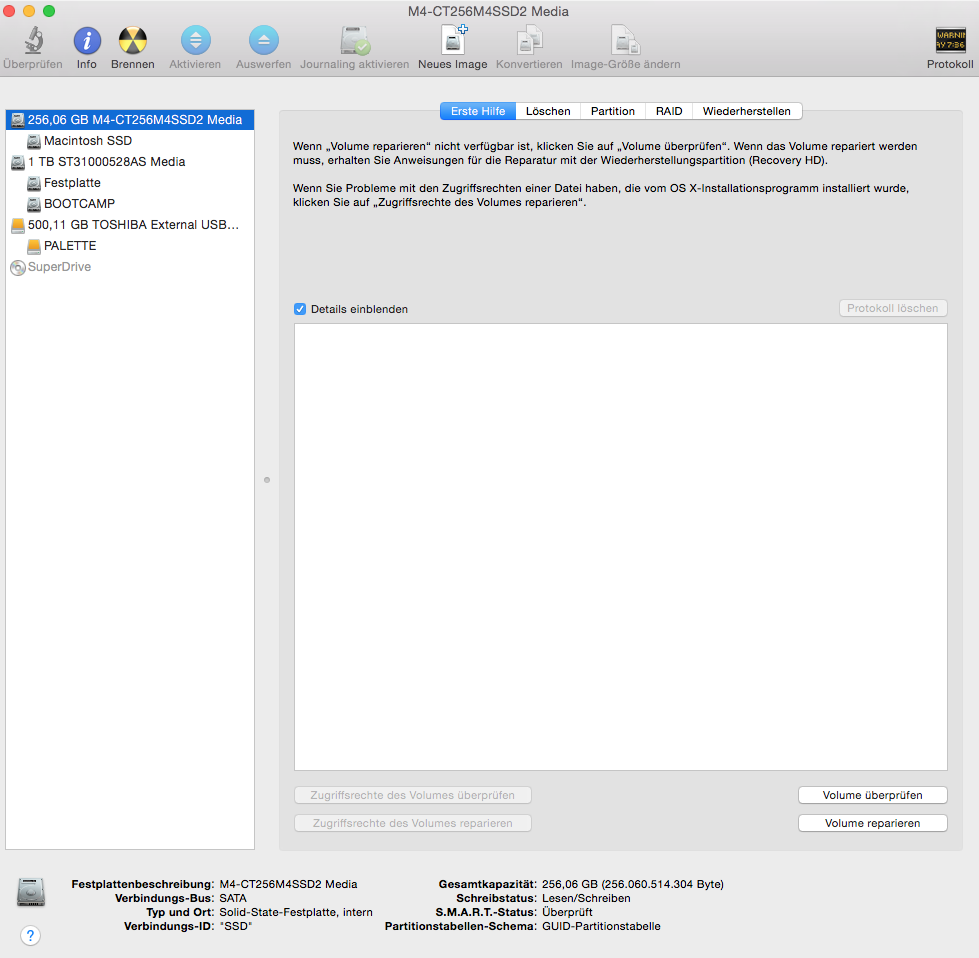The width and height of the screenshot is (979, 958).
Task: Open the Info toolbar icon
Action: pos(87,41)
